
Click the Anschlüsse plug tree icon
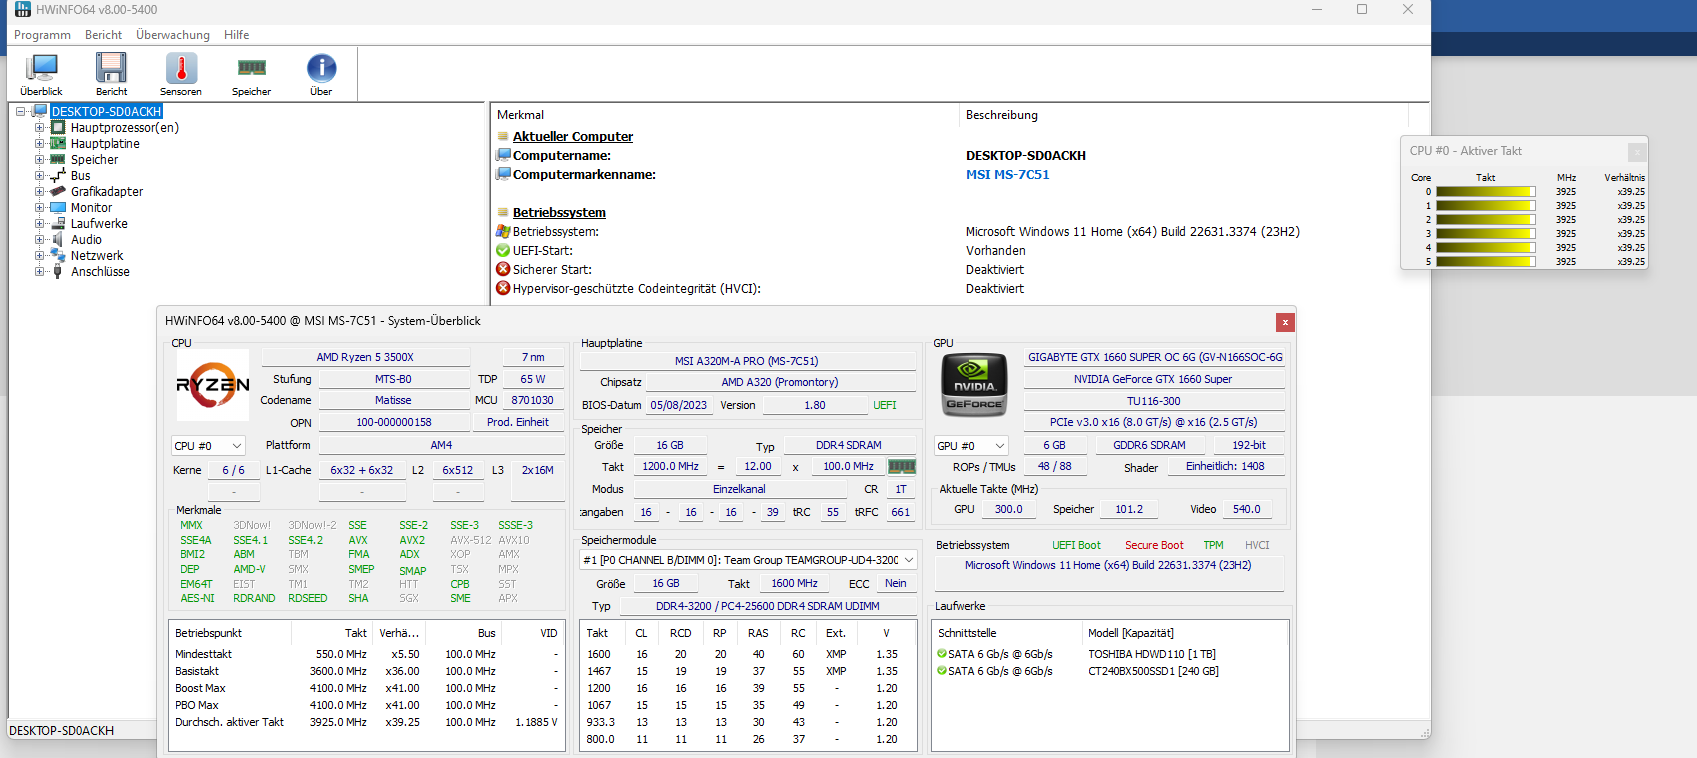tap(58, 272)
